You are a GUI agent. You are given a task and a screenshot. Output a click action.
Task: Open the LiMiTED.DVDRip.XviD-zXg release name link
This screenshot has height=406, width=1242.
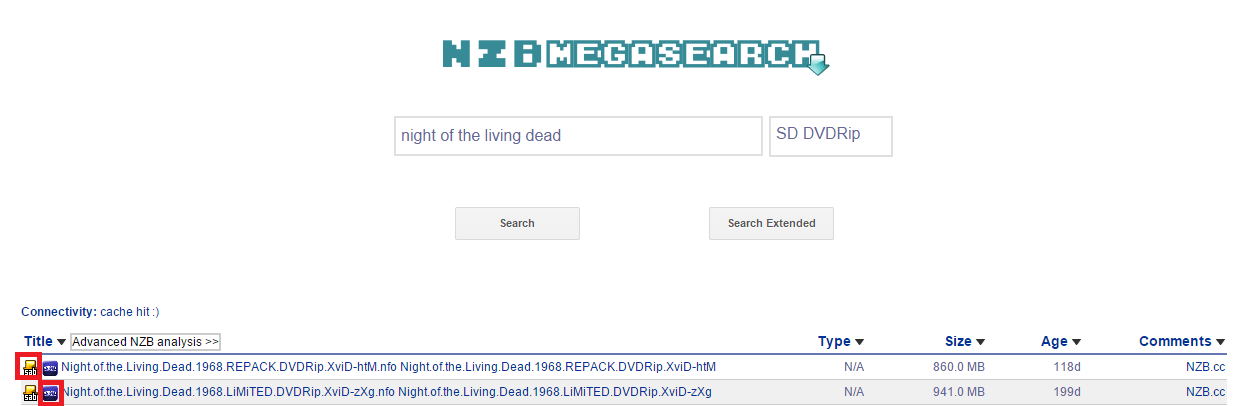554,392
